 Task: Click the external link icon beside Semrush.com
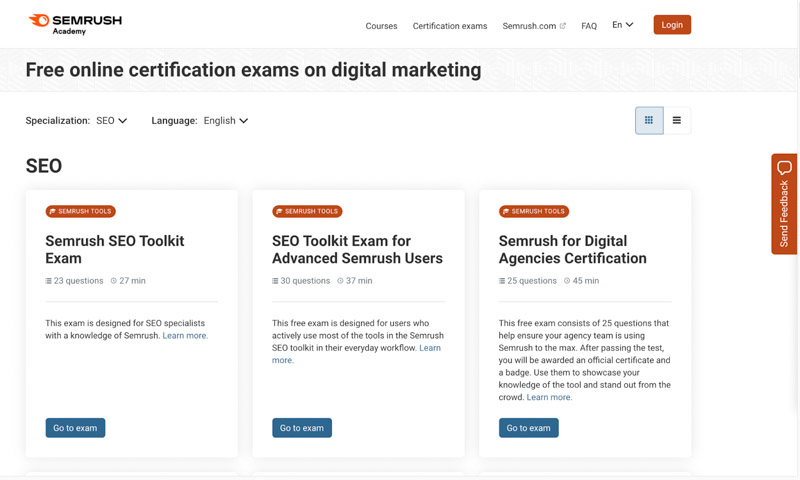(563, 26)
